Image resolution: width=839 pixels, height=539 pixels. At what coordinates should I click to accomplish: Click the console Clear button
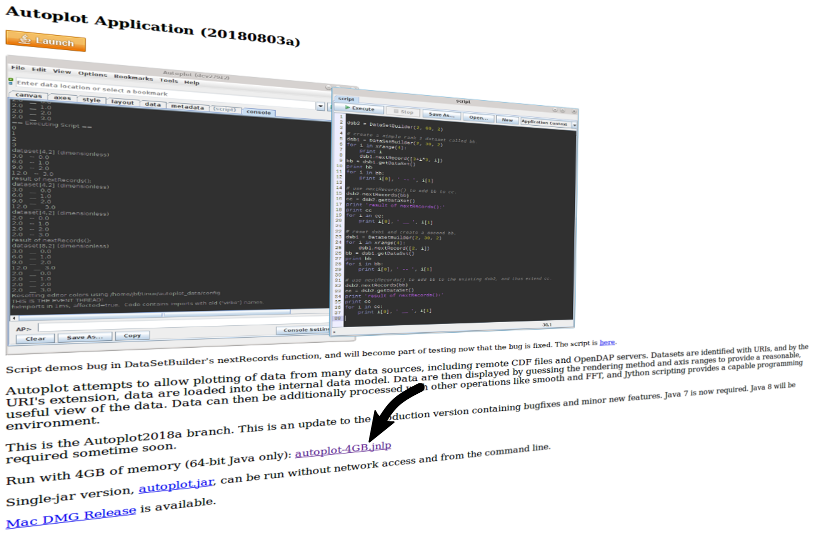pos(35,339)
